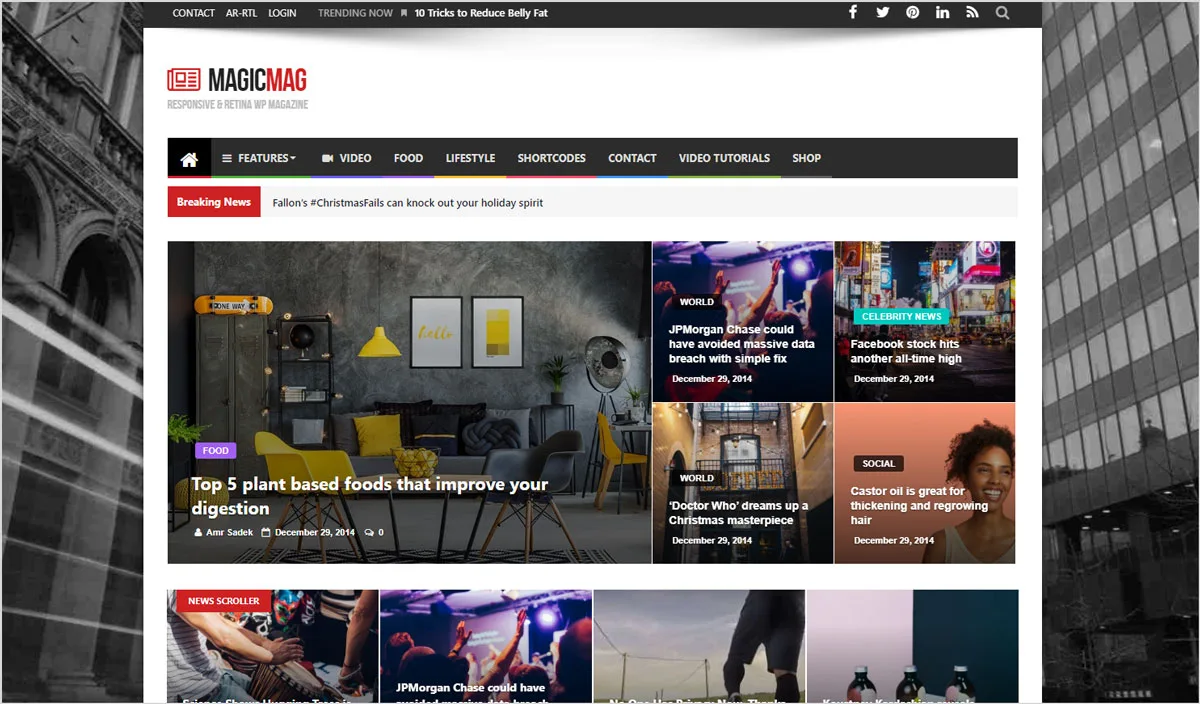
Task: Click the Trending Now label
Action: click(x=355, y=13)
